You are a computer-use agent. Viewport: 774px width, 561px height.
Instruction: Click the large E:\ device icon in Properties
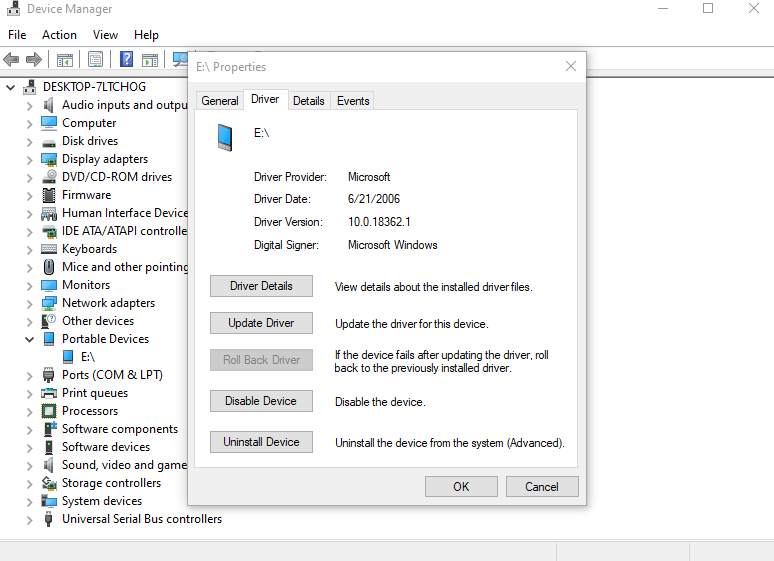click(x=225, y=137)
